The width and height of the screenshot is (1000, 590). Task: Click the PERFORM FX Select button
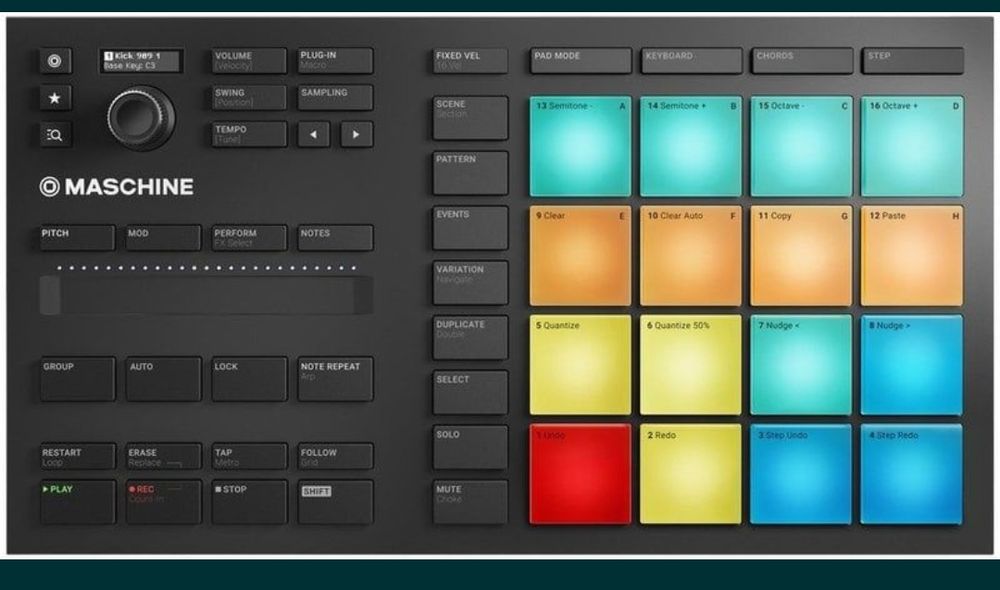pyautogui.click(x=249, y=238)
